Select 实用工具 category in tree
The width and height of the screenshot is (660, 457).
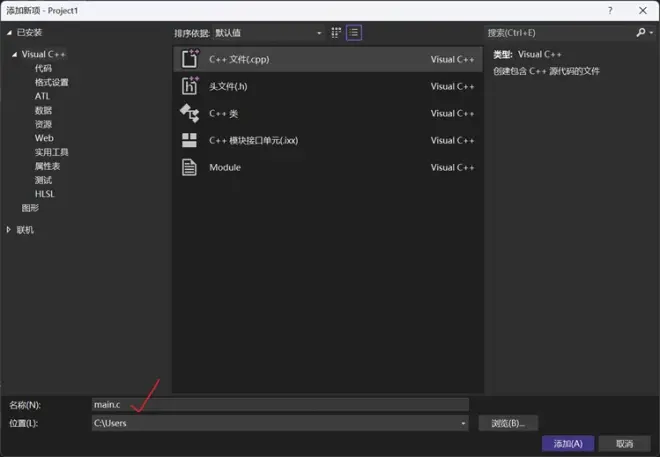[51, 152]
